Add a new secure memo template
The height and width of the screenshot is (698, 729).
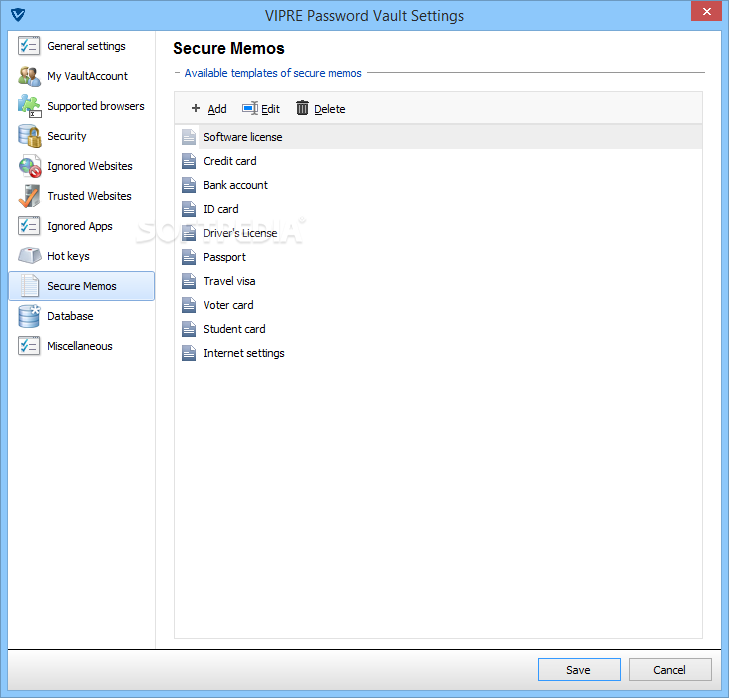tap(209, 109)
